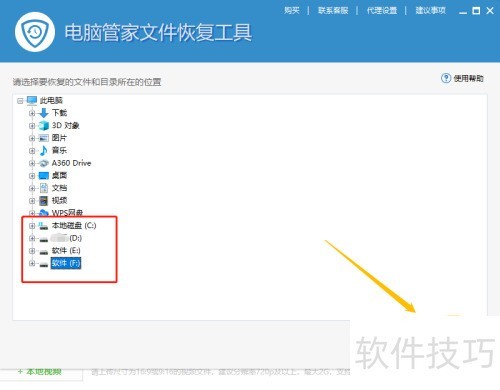The width and height of the screenshot is (500, 390).
Task: Select the 音乐 tree item
Action: click(59, 151)
